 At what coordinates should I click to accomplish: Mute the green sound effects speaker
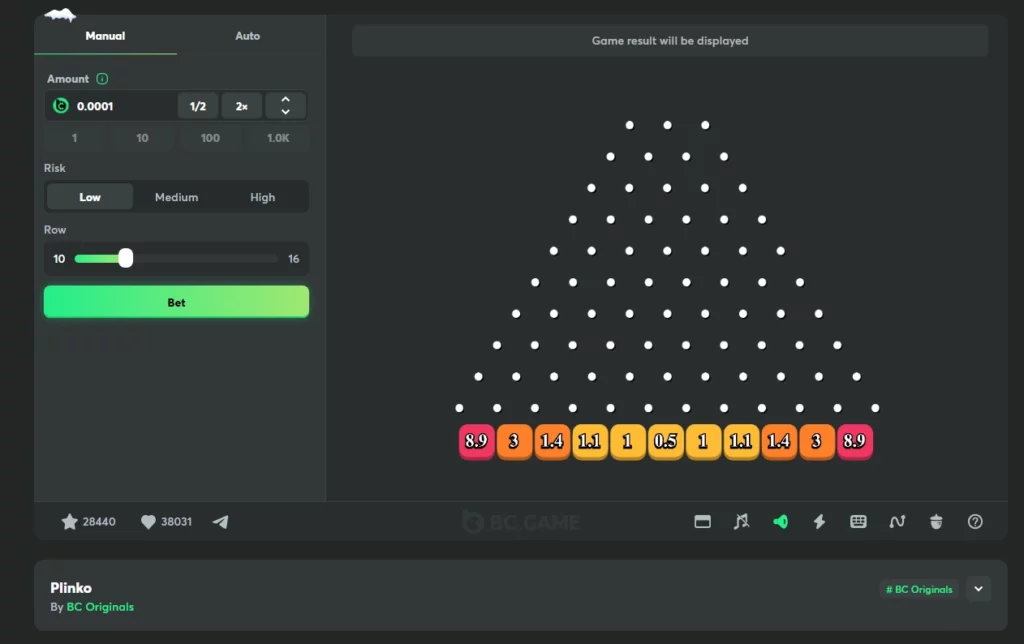780,521
